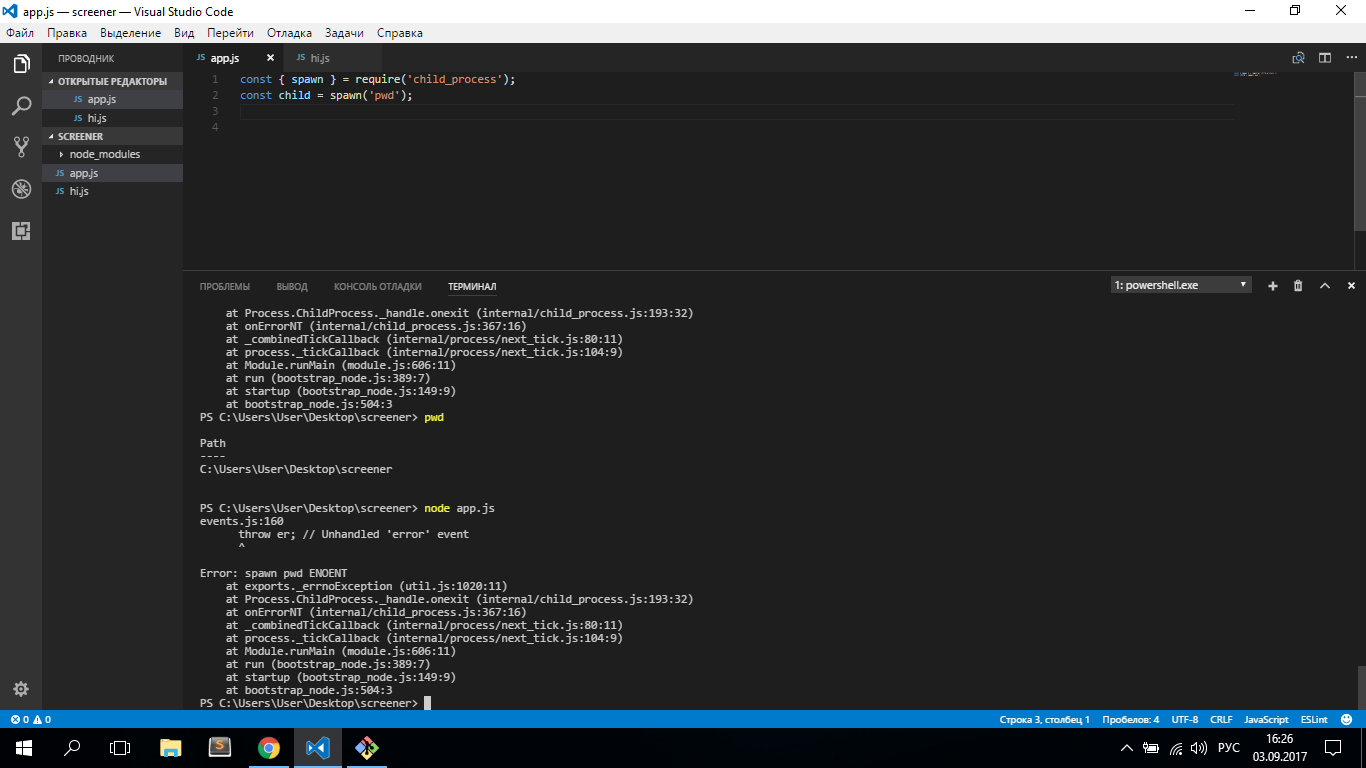Image resolution: width=1366 pixels, height=768 pixels.
Task: Open hi.js in the SCREENER folder
Action: (x=112, y=191)
